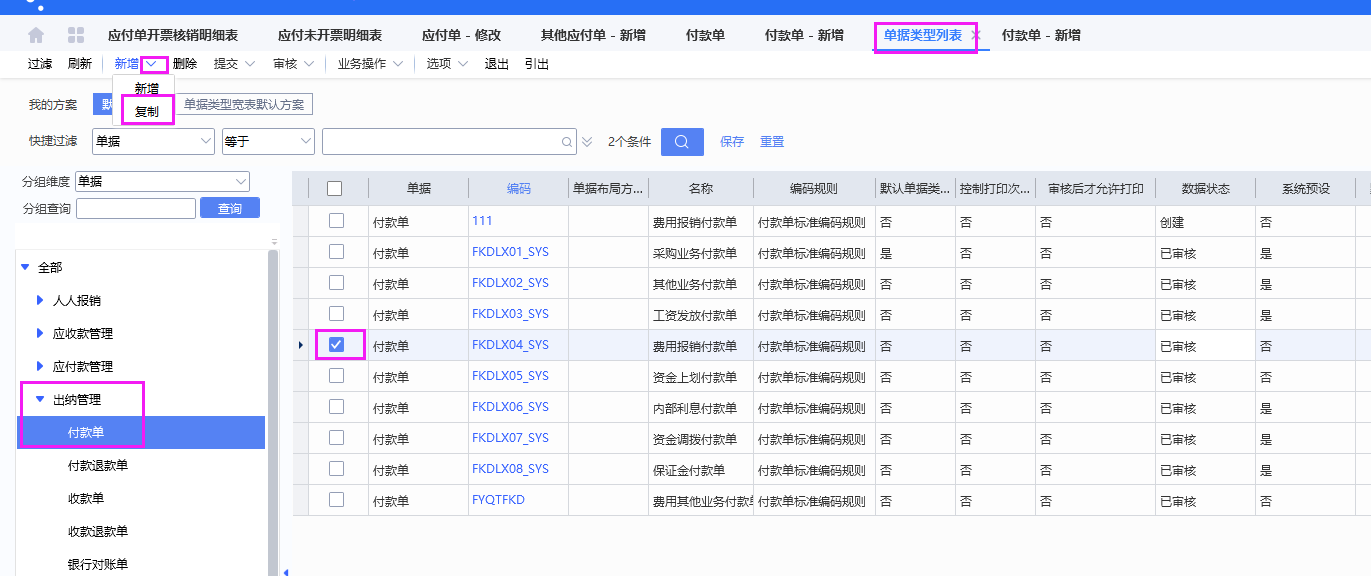Viewport: 1371px width, 576px height.
Task: Open the app grid menu icon
Action: click(x=76, y=35)
